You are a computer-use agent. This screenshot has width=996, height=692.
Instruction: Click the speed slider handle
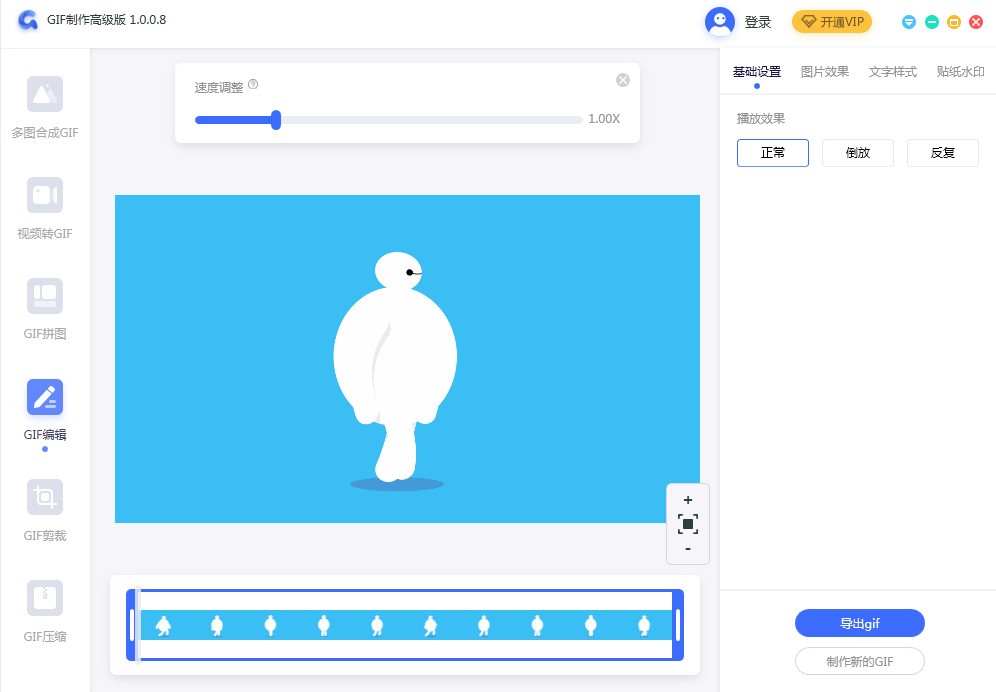pyautogui.click(x=276, y=120)
